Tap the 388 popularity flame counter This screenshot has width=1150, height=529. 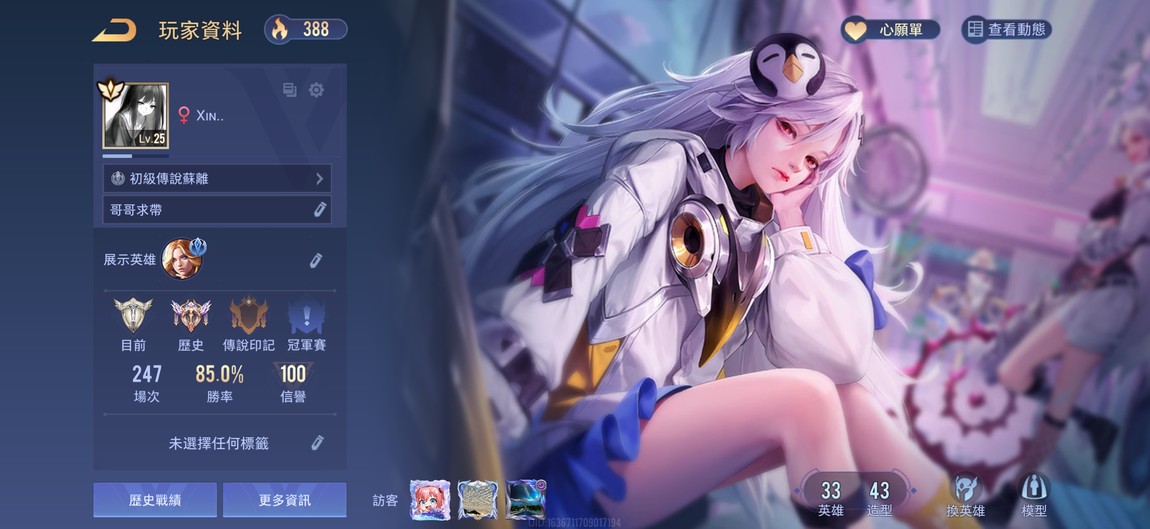[x=306, y=29]
